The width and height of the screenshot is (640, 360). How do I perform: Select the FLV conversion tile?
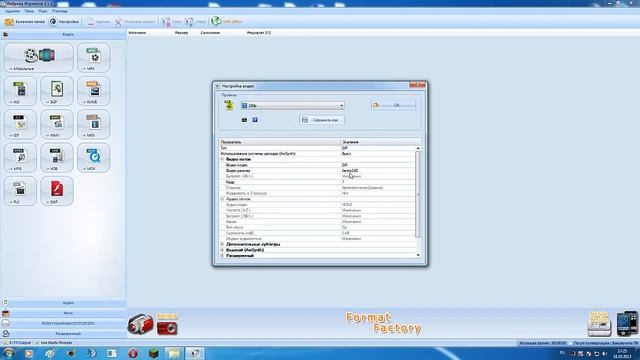(x=20, y=191)
